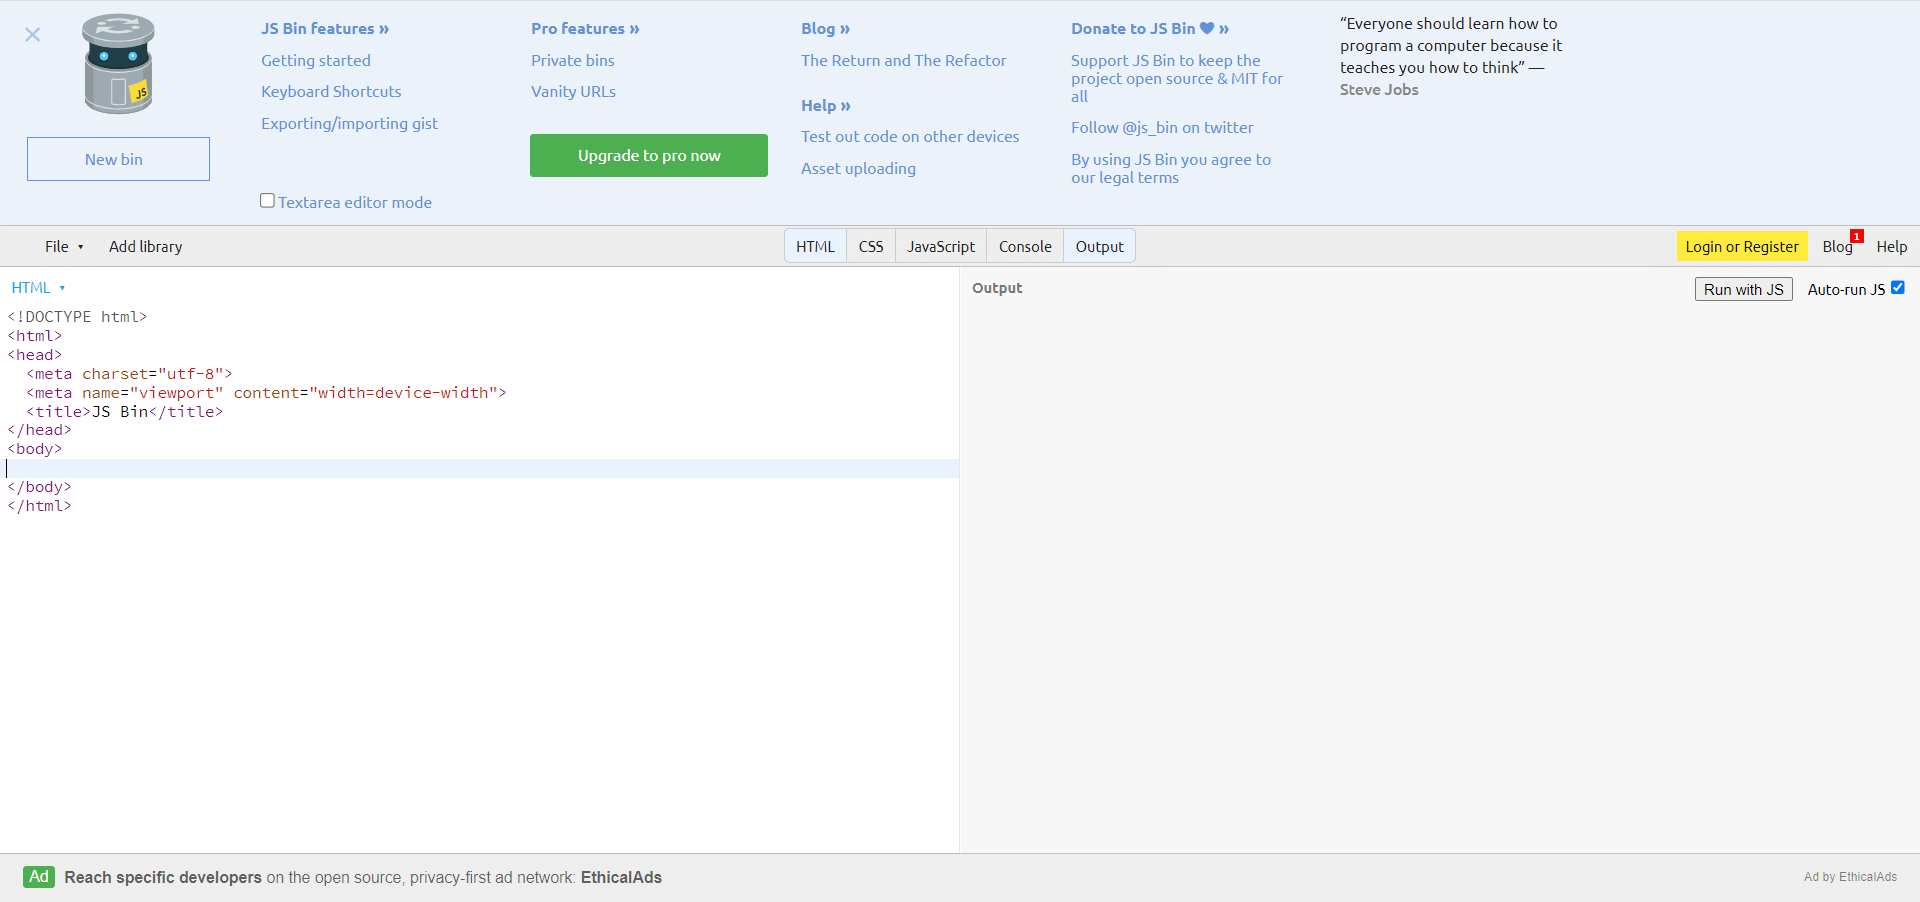The image size is (1920, 902).
Task: Open the Vanity URLs link
Action: point(573,92)
